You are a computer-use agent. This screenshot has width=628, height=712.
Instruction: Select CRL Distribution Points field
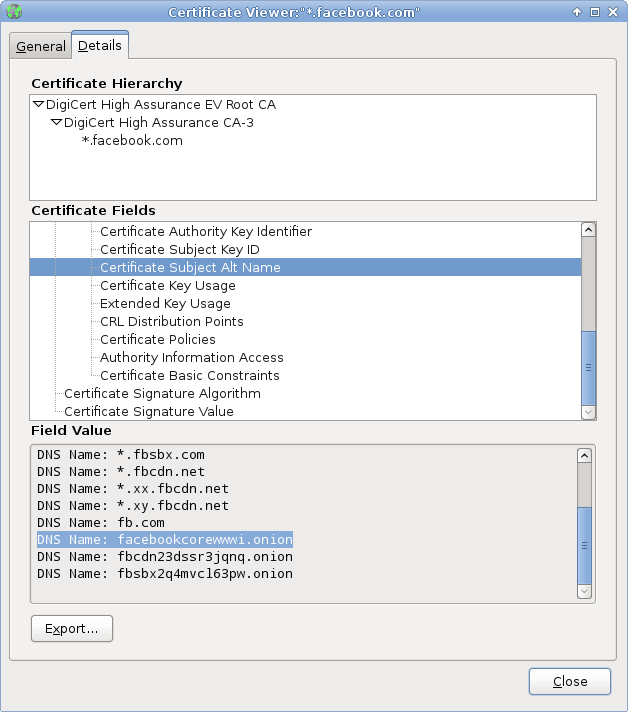(x=172, y=321)
